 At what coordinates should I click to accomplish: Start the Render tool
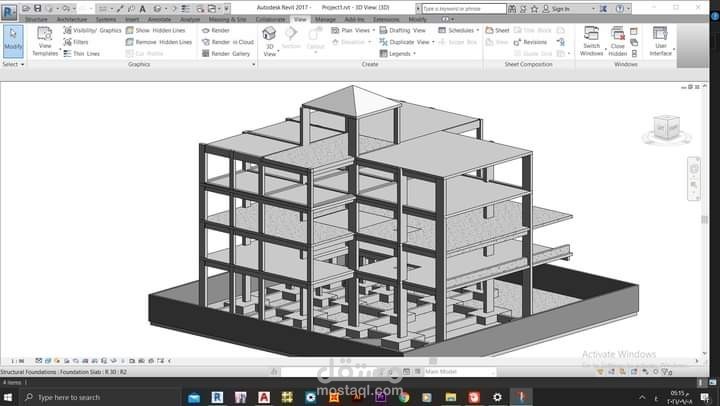pyautogui.click(x=216, y=30)
